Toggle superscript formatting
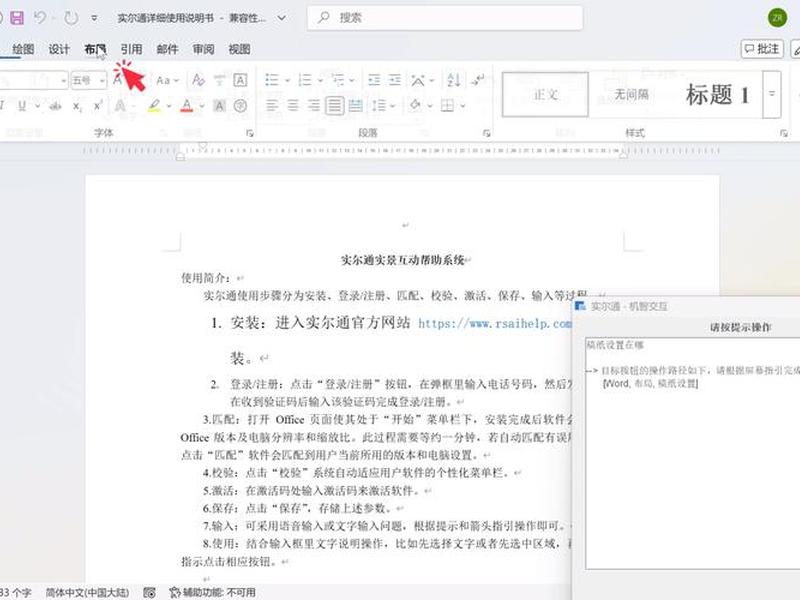800x600 pixels. pos(97,106)
